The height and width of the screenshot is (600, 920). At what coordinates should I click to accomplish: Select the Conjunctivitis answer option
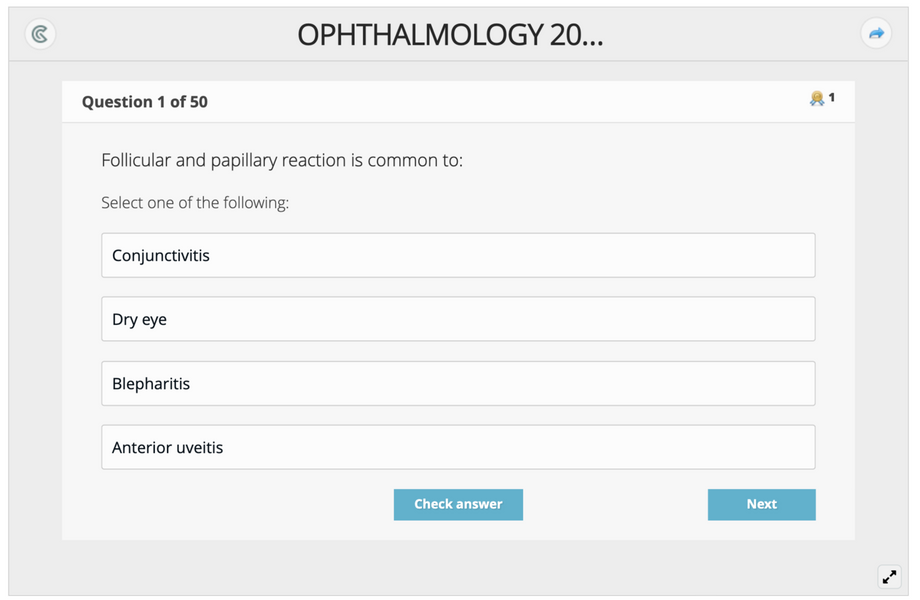(458, 255)
